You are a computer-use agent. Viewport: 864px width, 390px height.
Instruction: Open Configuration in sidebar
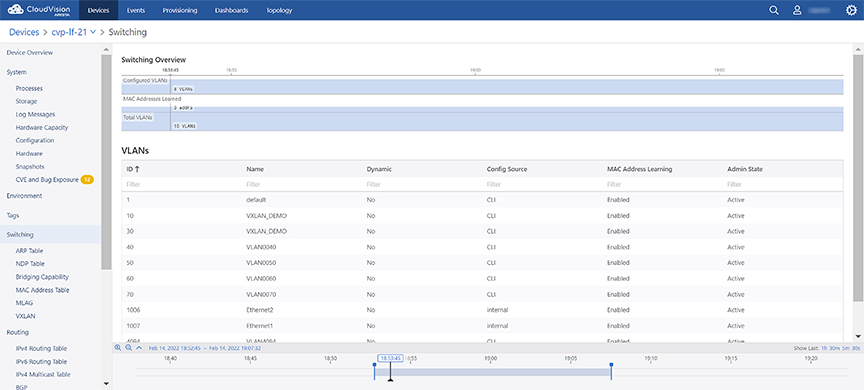click(35, 140)
